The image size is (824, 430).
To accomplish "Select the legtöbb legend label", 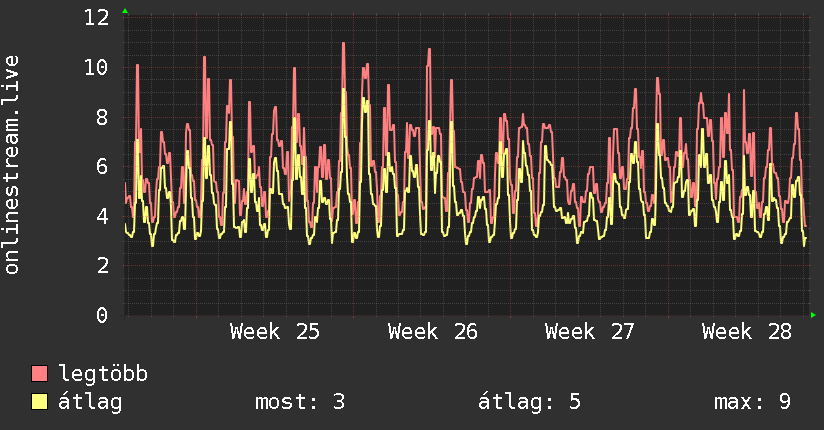I will (x=103, y=374).
